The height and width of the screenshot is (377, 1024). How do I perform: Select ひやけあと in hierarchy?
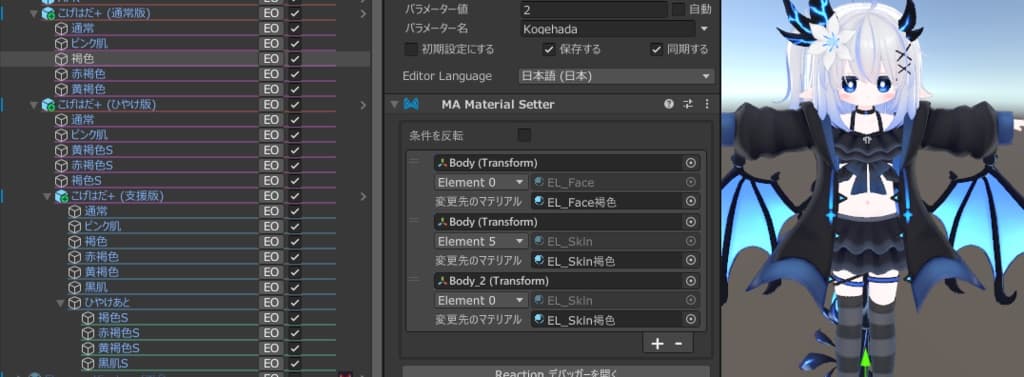click(x=107, y=303)
